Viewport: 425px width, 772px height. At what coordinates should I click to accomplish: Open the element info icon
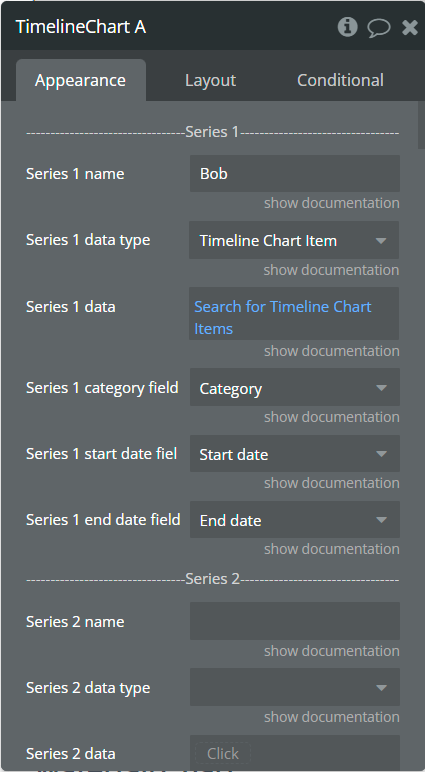tap(347, 27)
